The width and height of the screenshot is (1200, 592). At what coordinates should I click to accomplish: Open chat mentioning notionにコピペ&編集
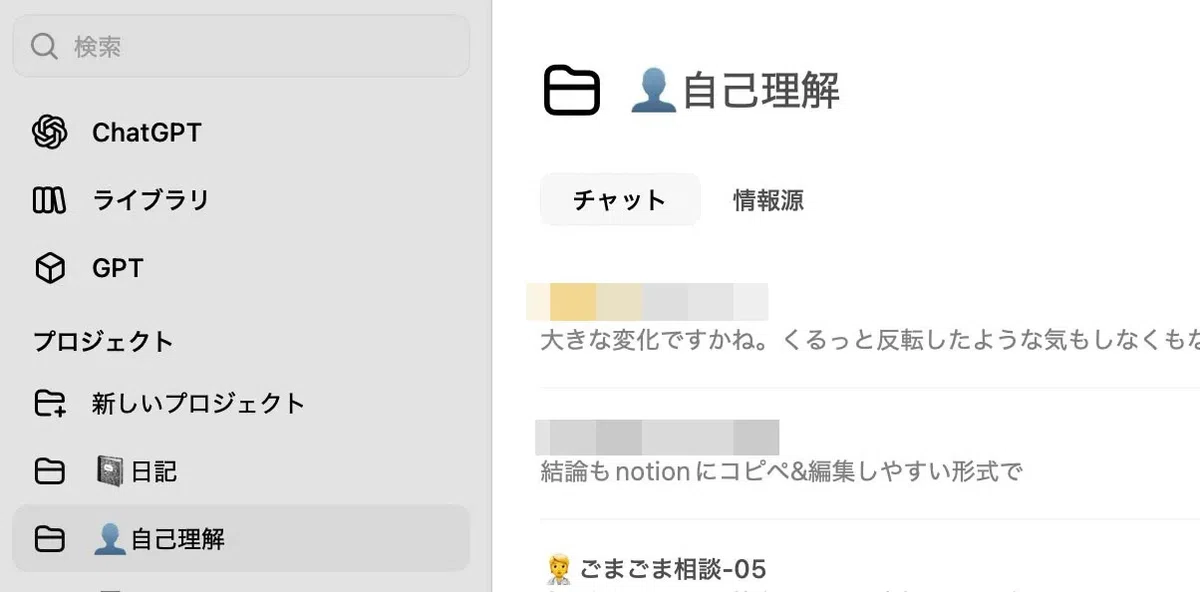pos(870,453)
